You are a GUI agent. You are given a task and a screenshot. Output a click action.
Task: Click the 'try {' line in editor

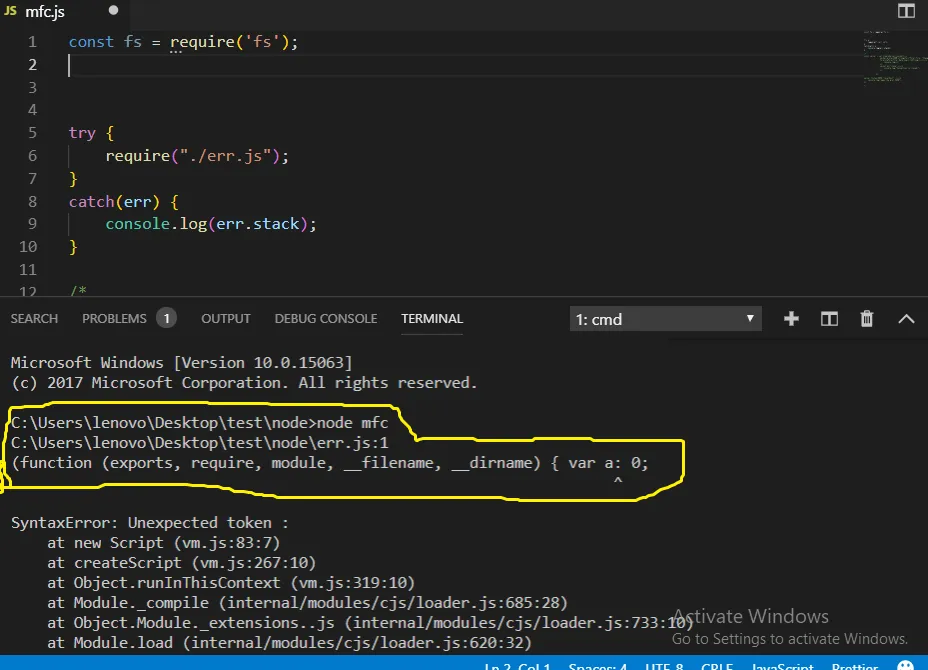[x=91, y=133]
